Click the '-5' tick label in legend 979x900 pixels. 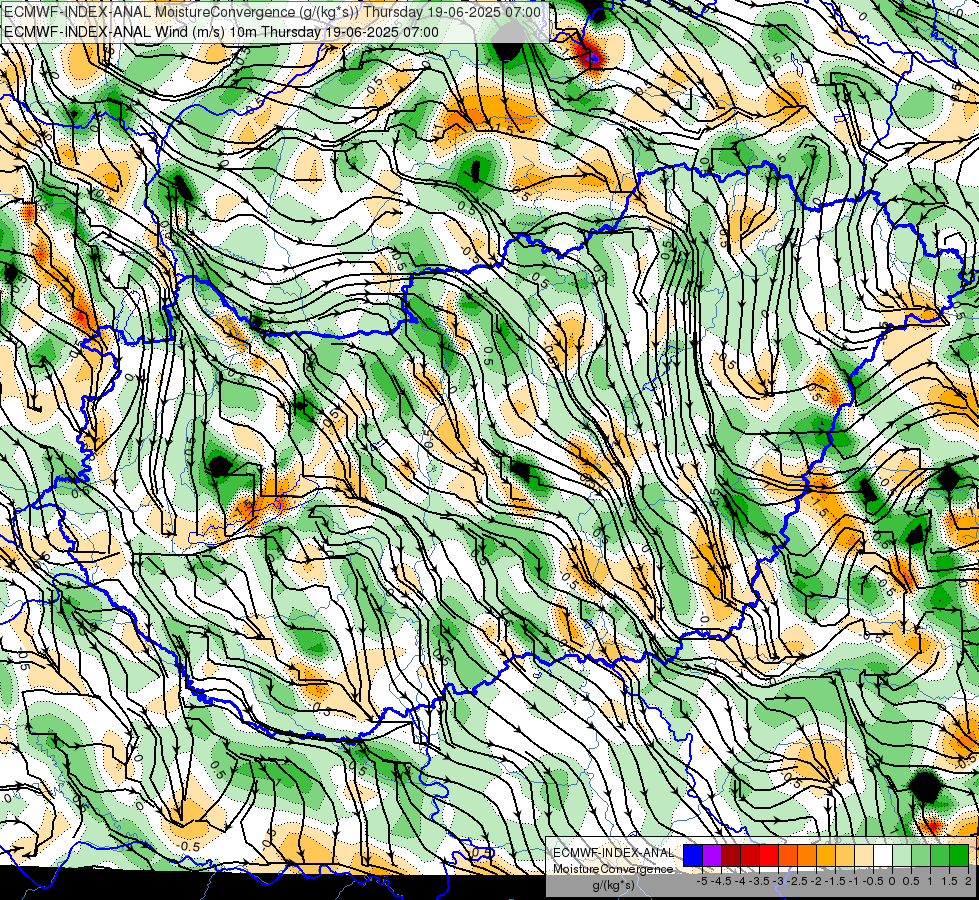pos(702,881)
